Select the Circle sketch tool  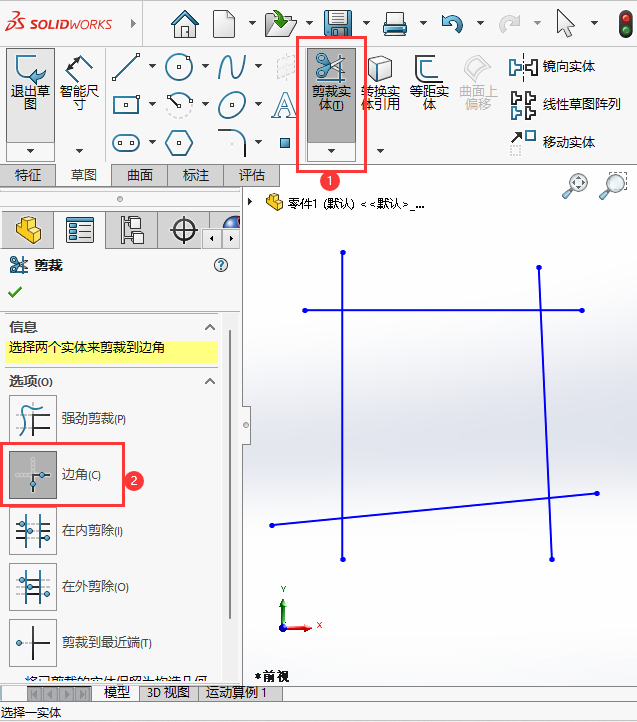[179, 67]
